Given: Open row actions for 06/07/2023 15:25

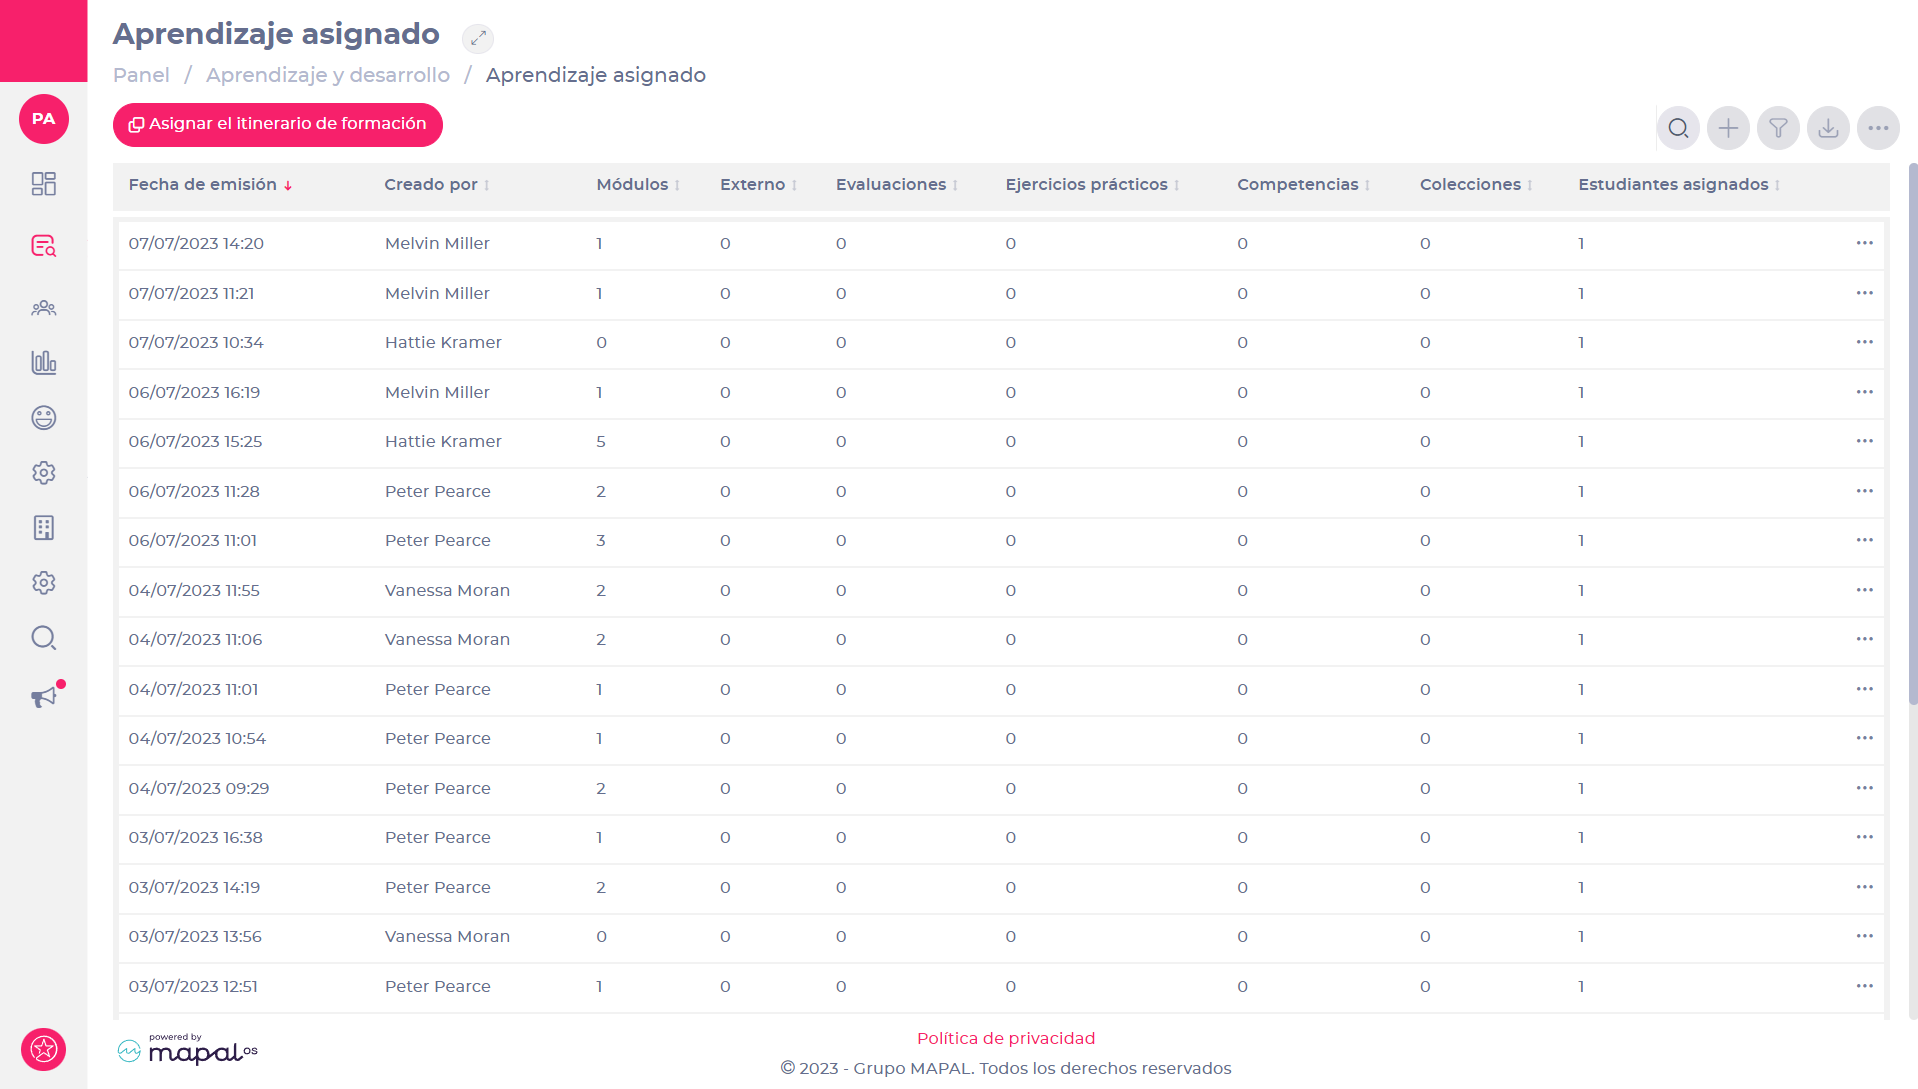Looking at the screenshot, I should 1864,441.
